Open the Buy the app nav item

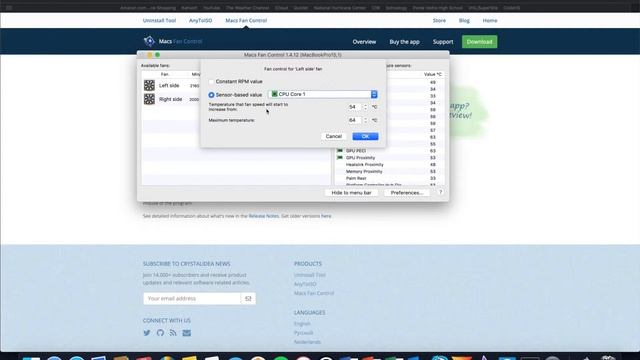click(x=404, y=42)
